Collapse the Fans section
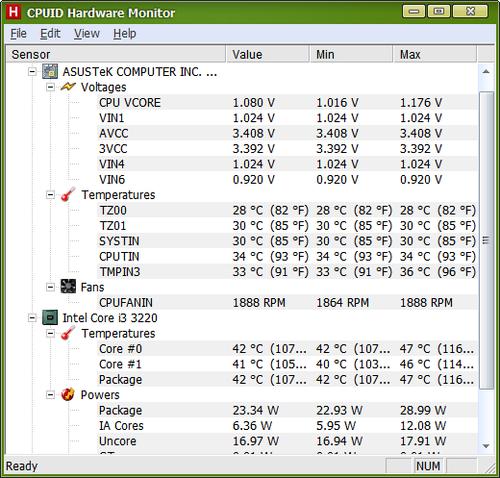The image size is (500, 478). tap(50, 287)
